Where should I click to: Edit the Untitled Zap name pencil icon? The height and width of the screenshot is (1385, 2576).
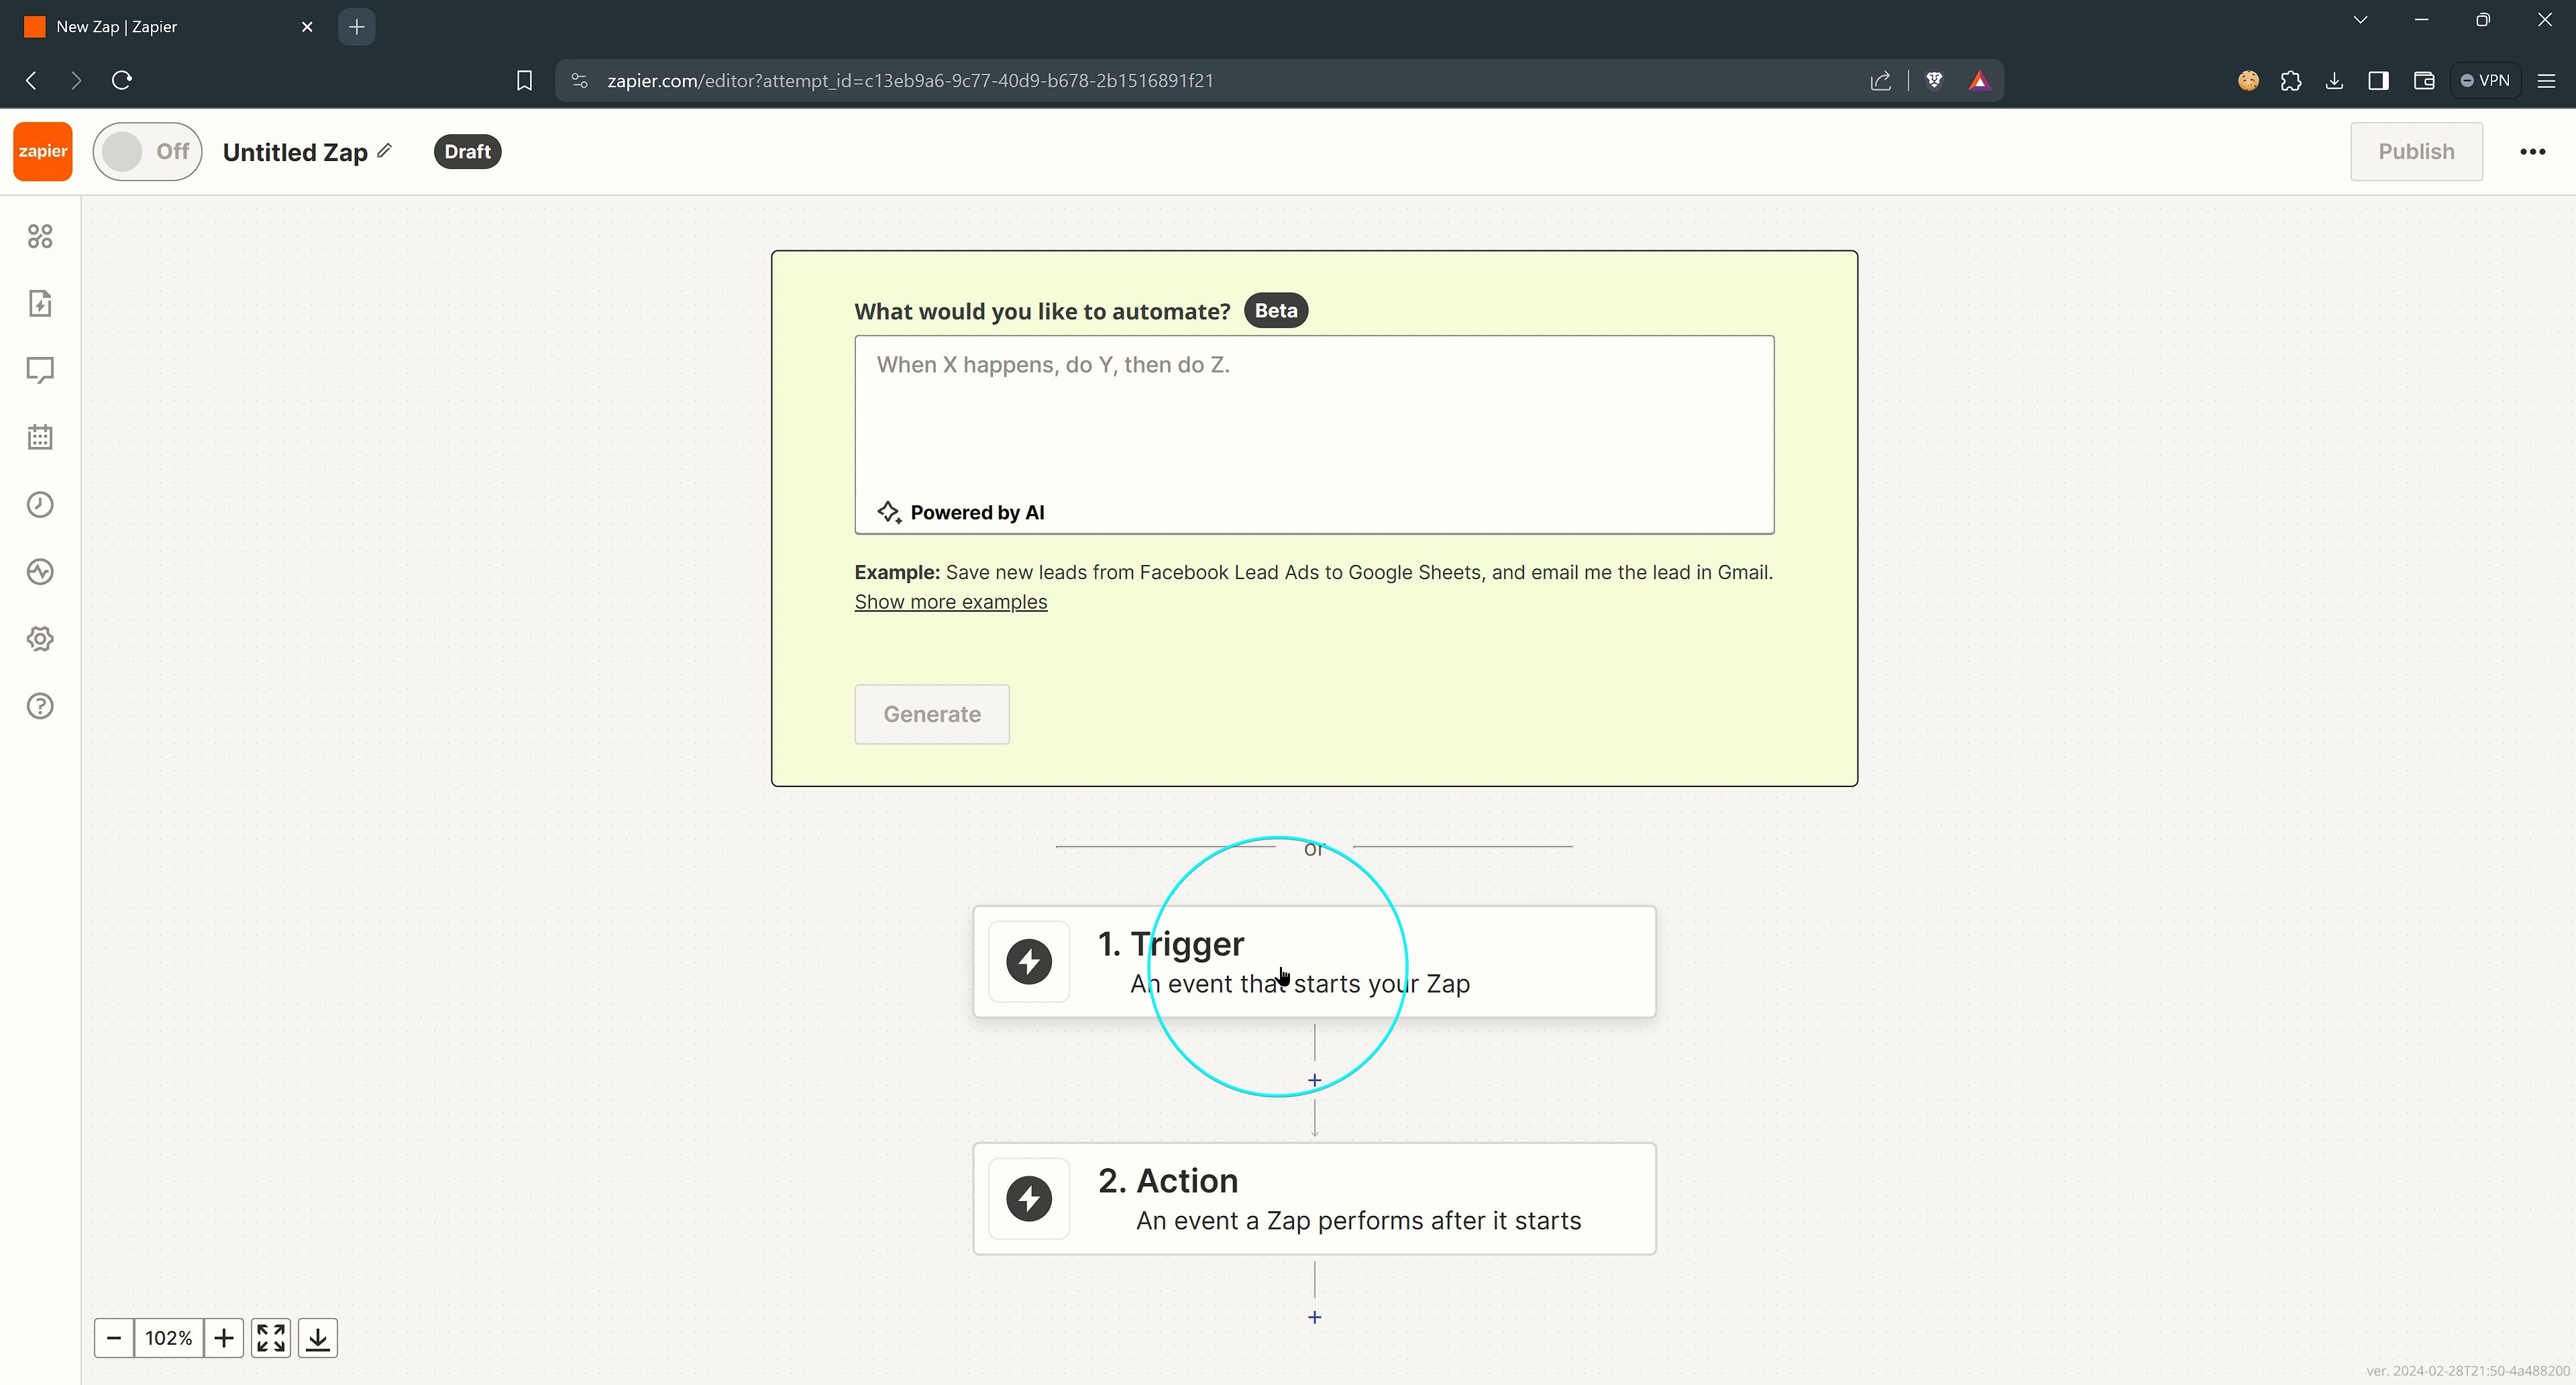tap(384, 151)
